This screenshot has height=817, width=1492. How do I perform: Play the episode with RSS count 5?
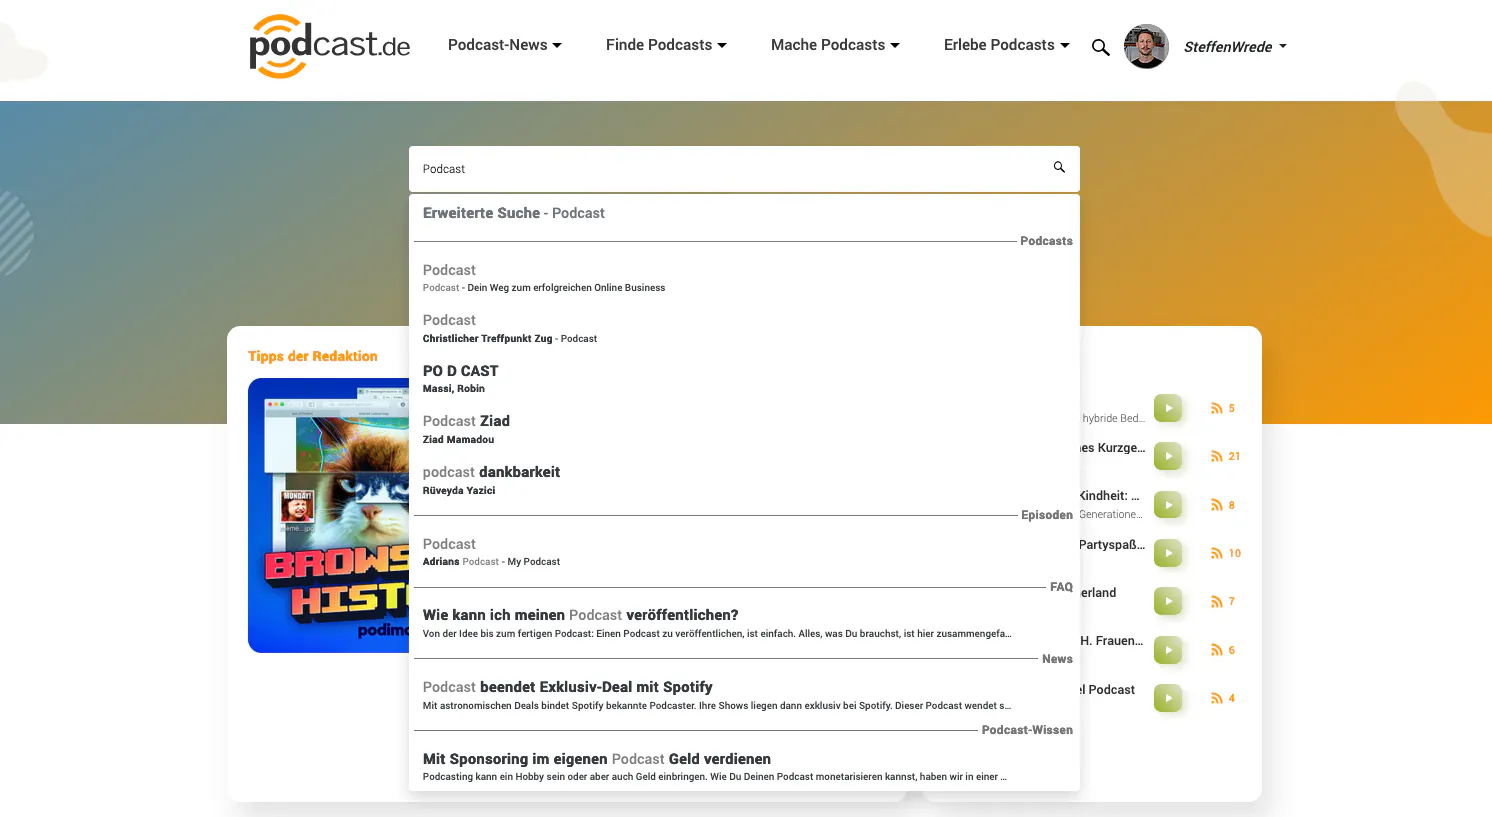coord(1168,408)
